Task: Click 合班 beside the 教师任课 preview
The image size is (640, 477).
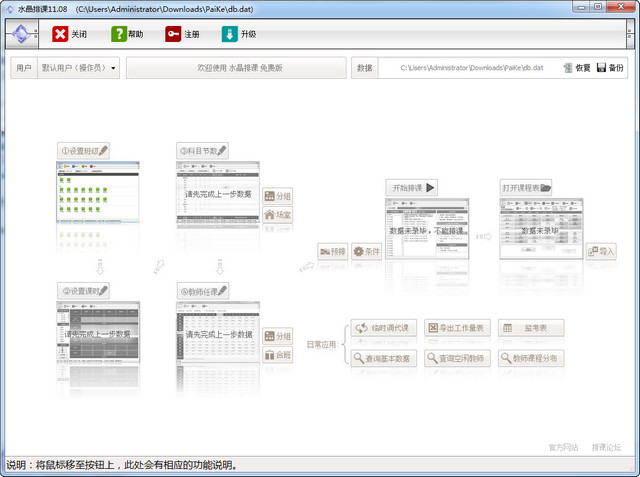Action: tap(278, 355)
